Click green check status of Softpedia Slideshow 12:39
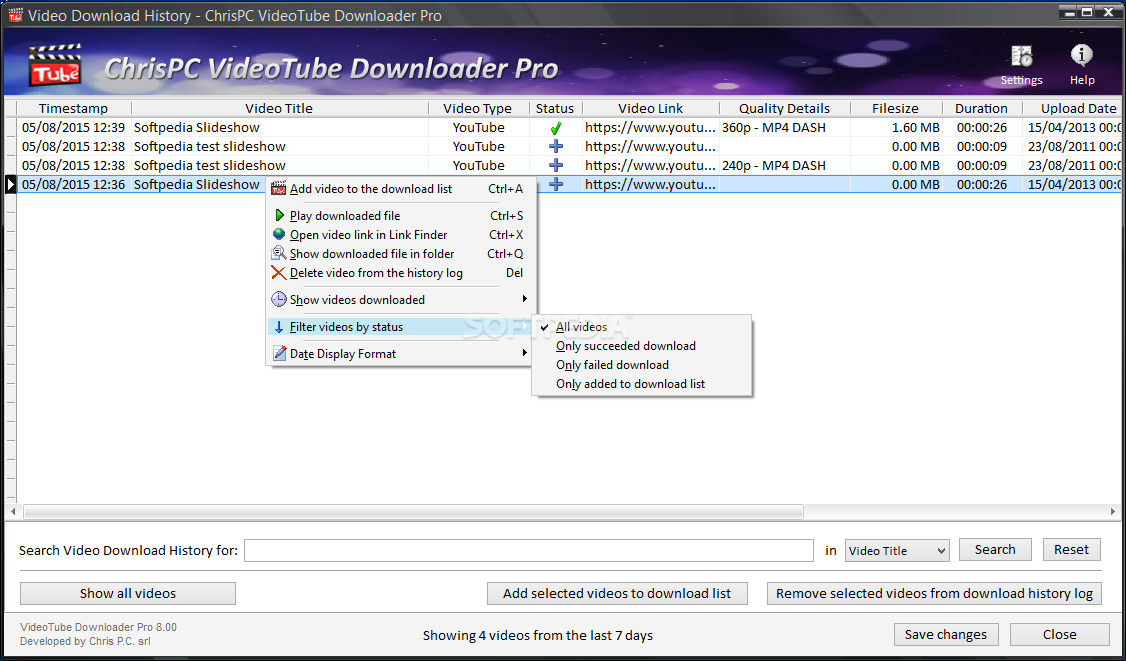 555,128
